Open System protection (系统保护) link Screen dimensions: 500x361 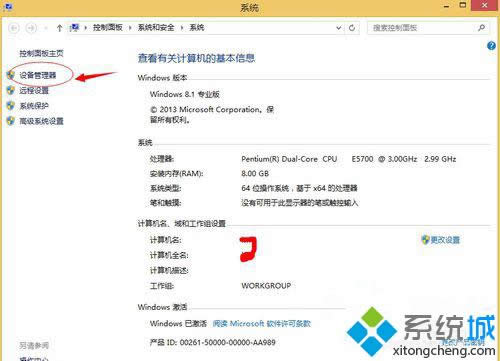coord(34,106)
